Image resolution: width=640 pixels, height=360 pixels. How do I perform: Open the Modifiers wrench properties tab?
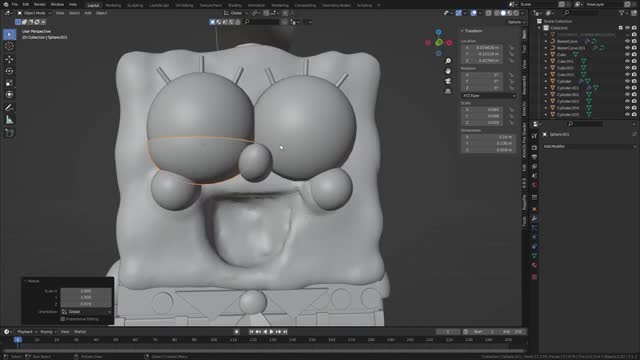[x=534, y=218]
